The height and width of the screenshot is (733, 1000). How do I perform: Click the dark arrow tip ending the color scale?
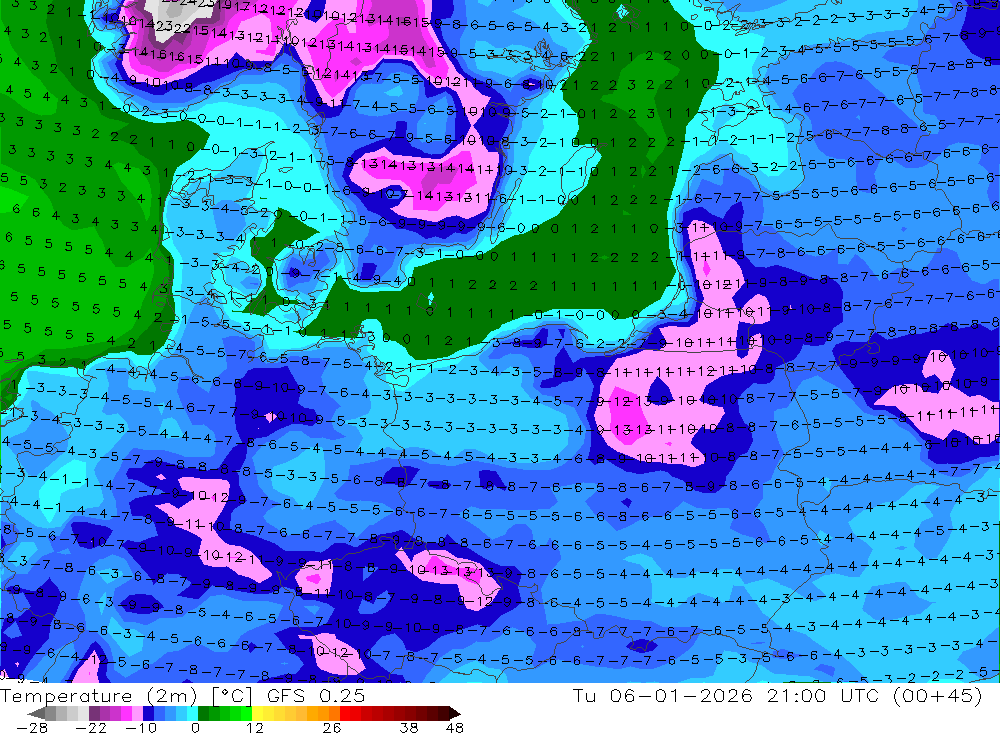(x=455, y=713)
